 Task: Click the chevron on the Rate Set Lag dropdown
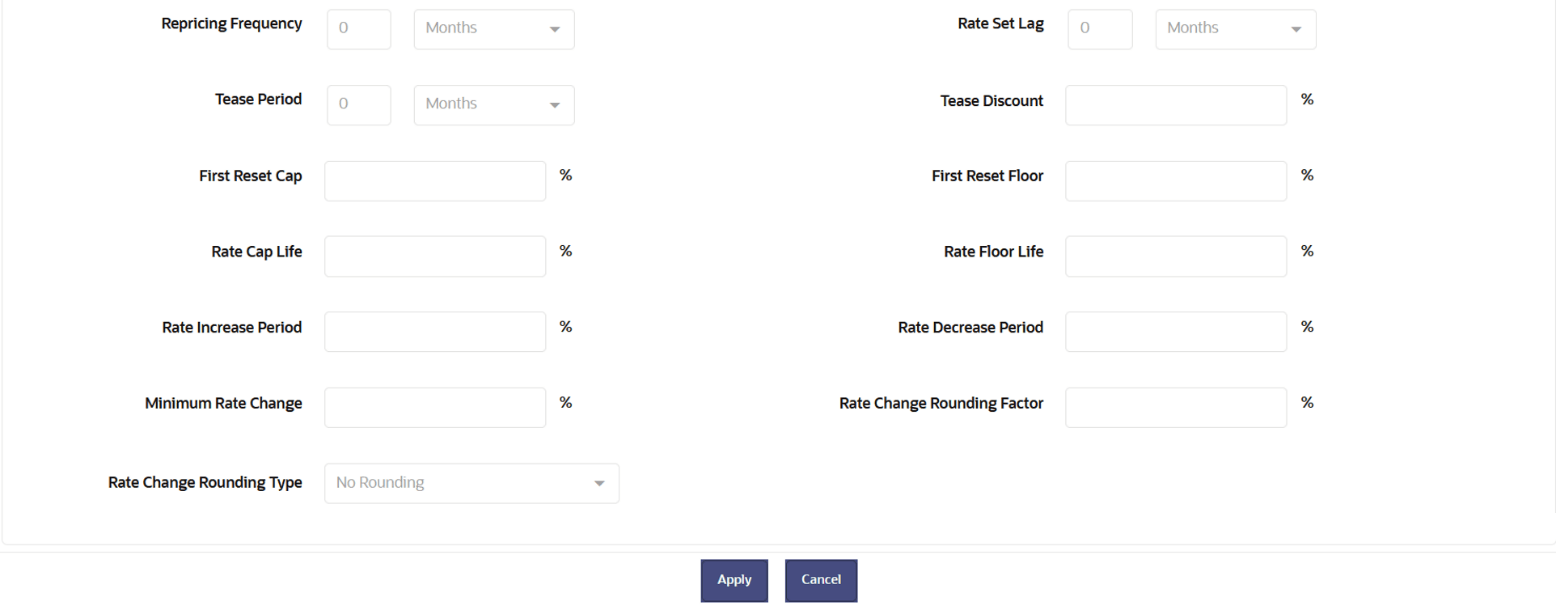[x=1297, y=29]
